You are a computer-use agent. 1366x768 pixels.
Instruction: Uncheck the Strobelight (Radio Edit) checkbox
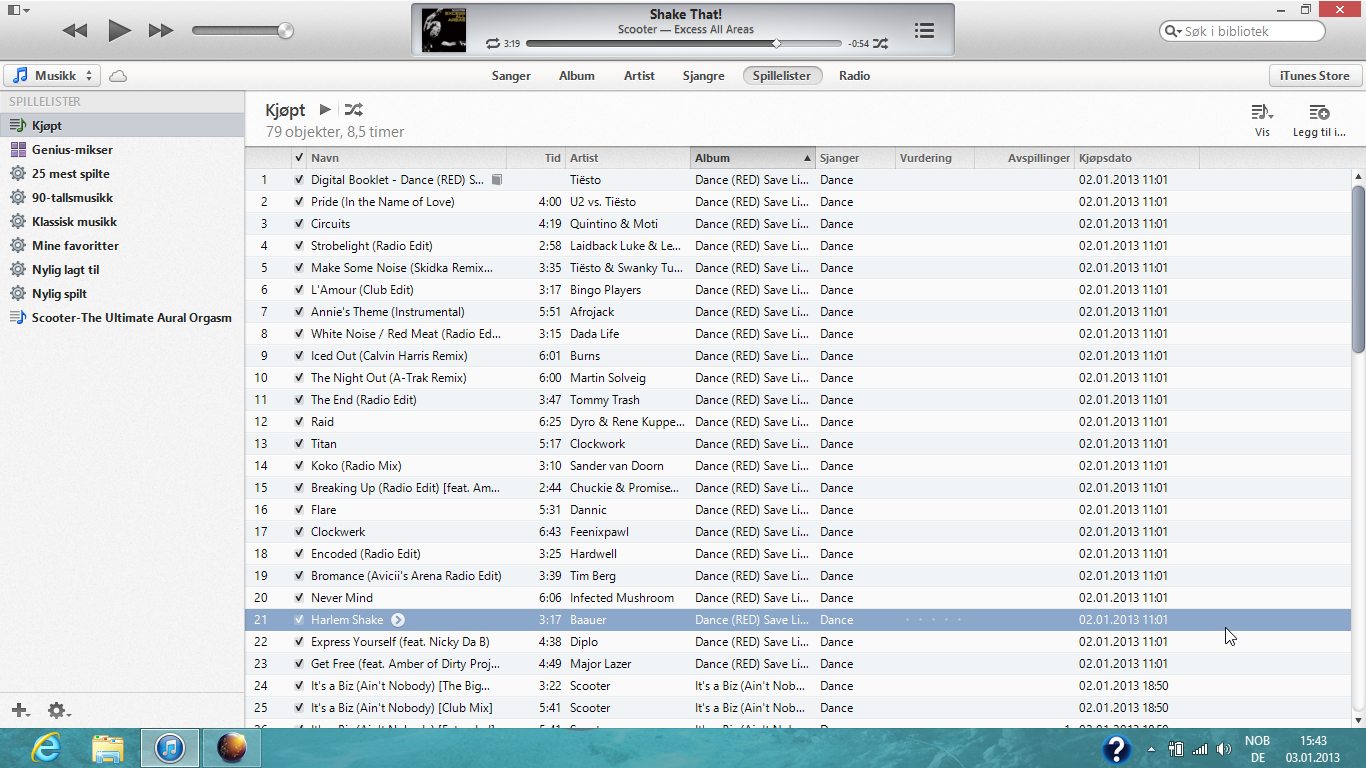299,246
